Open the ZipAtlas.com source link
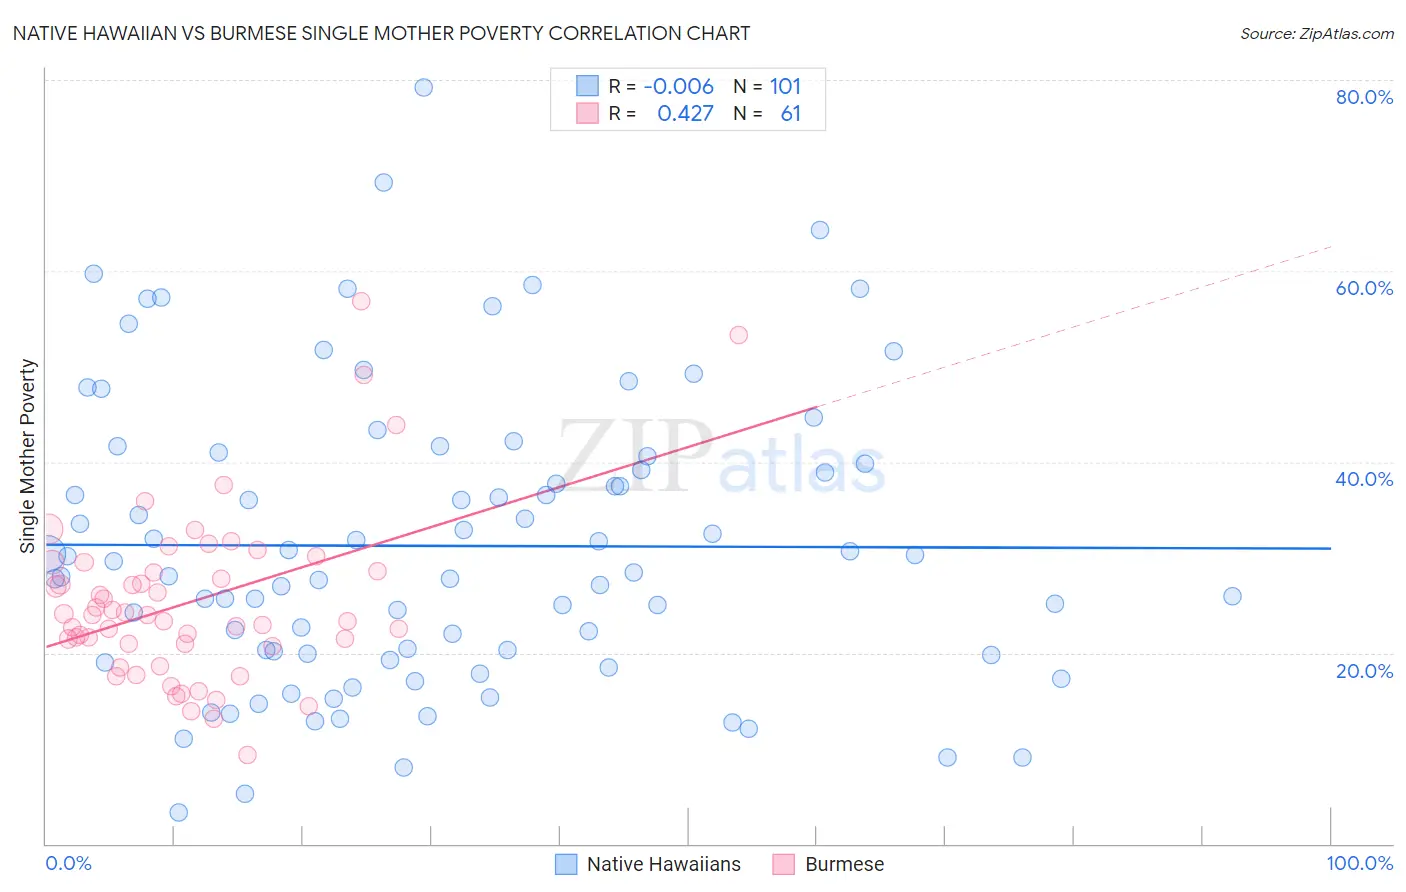Image resolution: width=1406 pixels, height=892 pixels. point(1317,33)
